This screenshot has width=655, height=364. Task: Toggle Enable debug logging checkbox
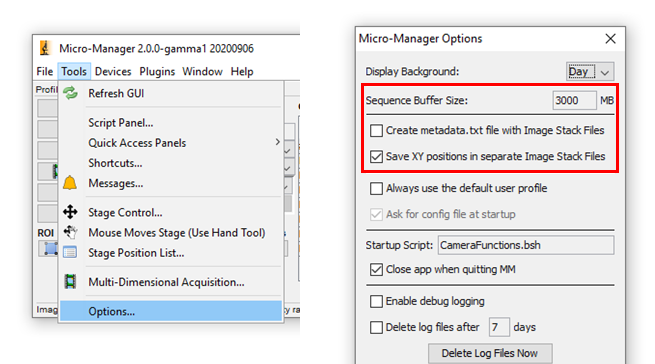pyautogui.click(x=376, y=301)
